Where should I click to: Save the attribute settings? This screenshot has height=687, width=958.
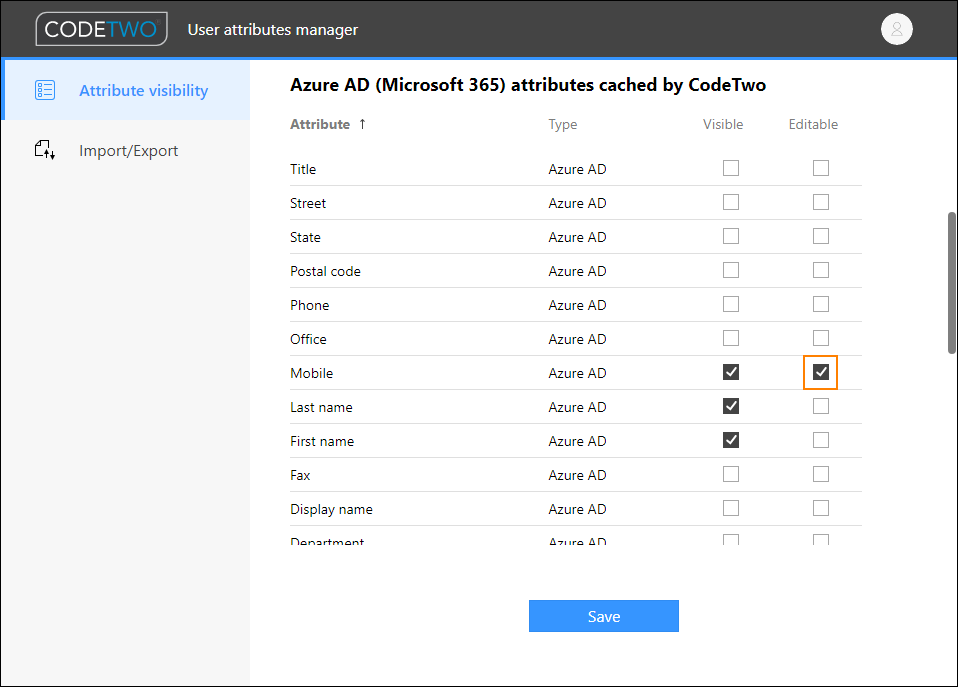(x=604, y=616)
